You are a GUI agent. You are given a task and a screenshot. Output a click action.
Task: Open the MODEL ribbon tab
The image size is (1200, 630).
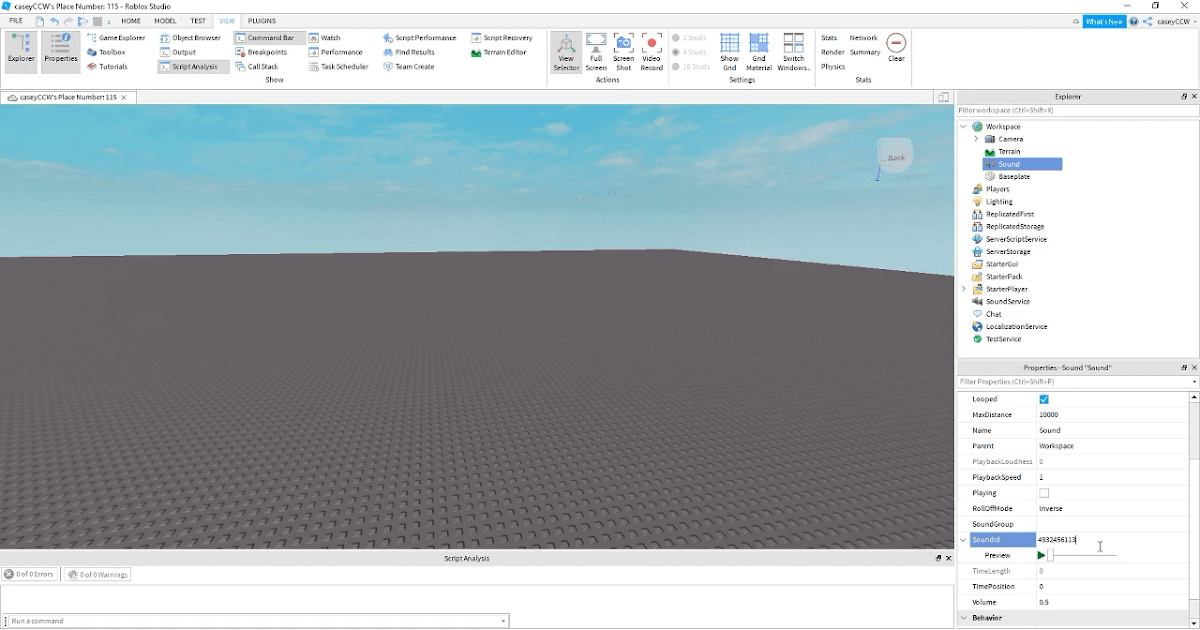coord(165,21)
